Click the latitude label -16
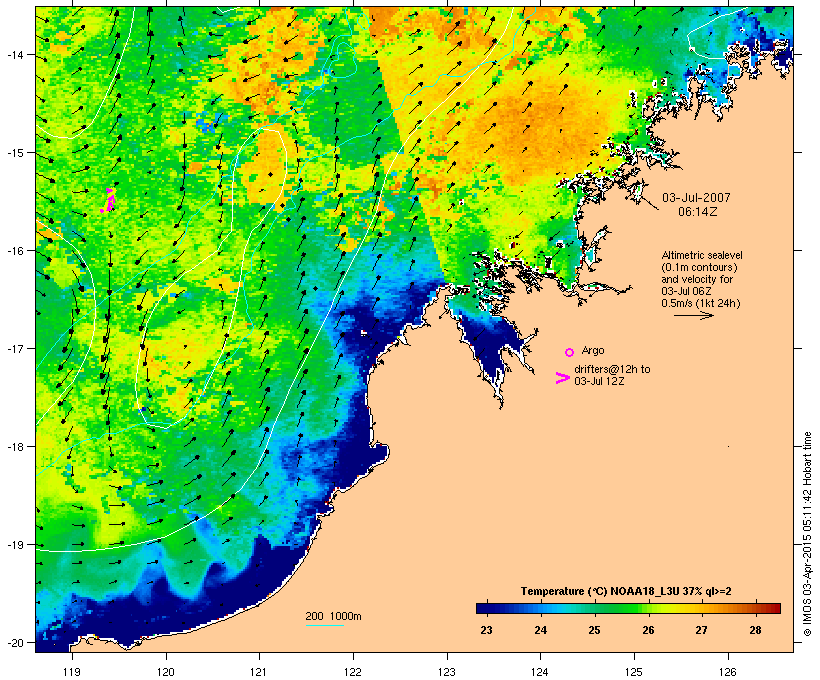 tap(14, 251)
